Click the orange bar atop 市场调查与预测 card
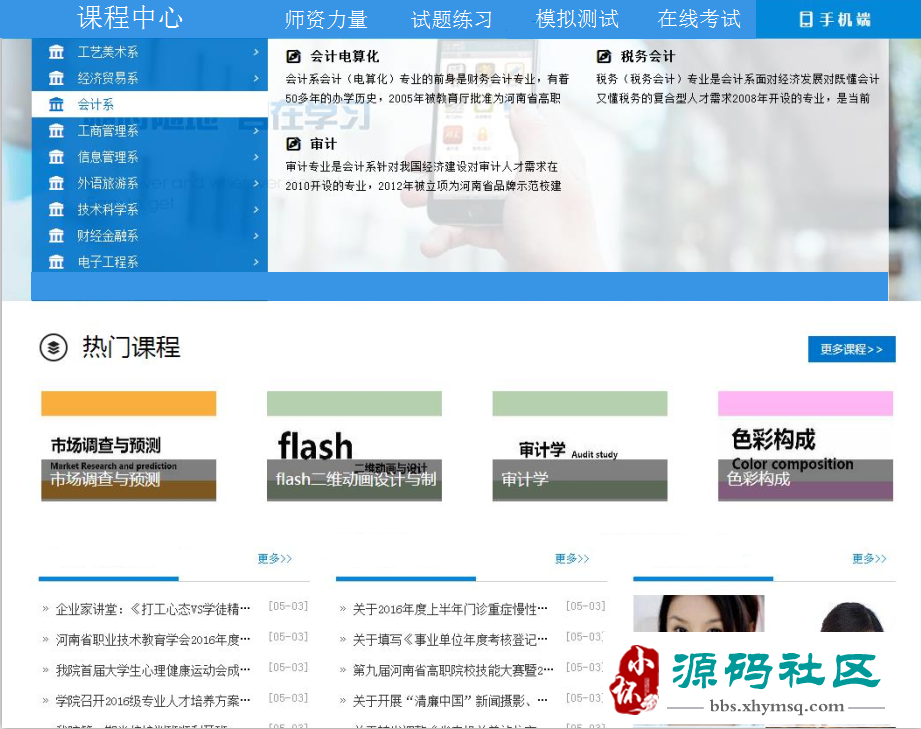 pyautogui.click(x=129, y=404)
